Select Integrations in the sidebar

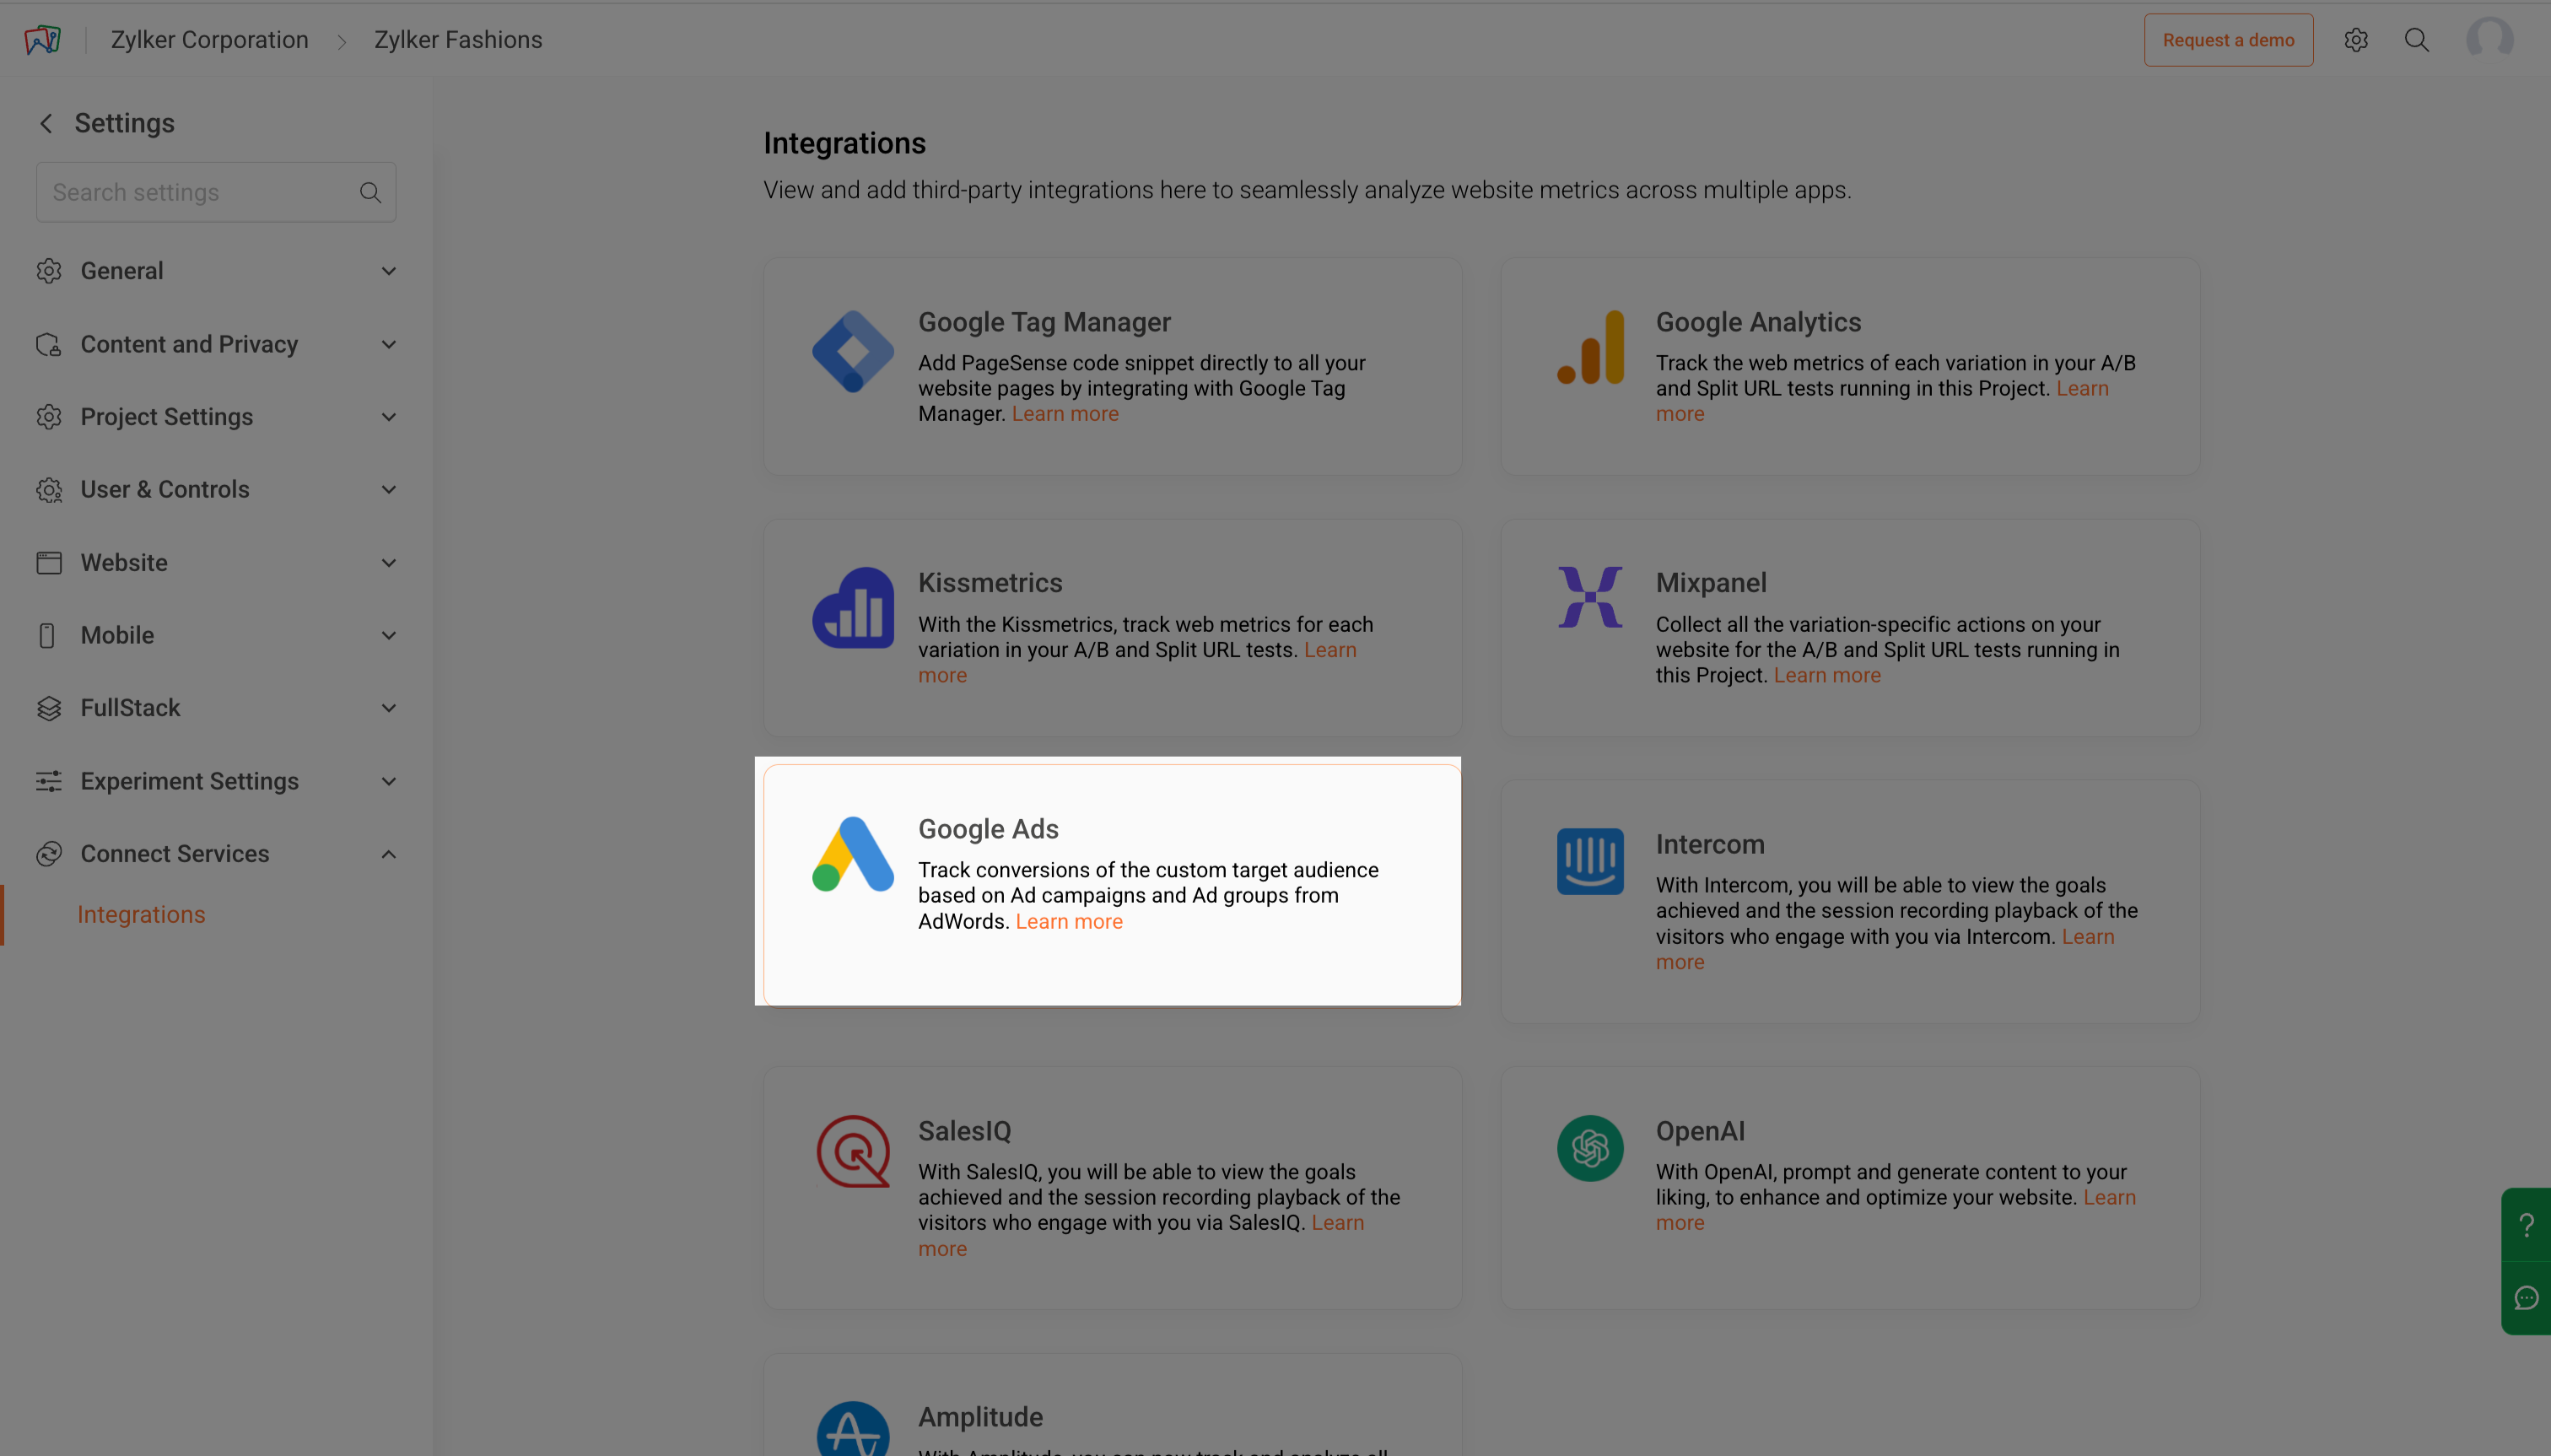coord(141,914)
